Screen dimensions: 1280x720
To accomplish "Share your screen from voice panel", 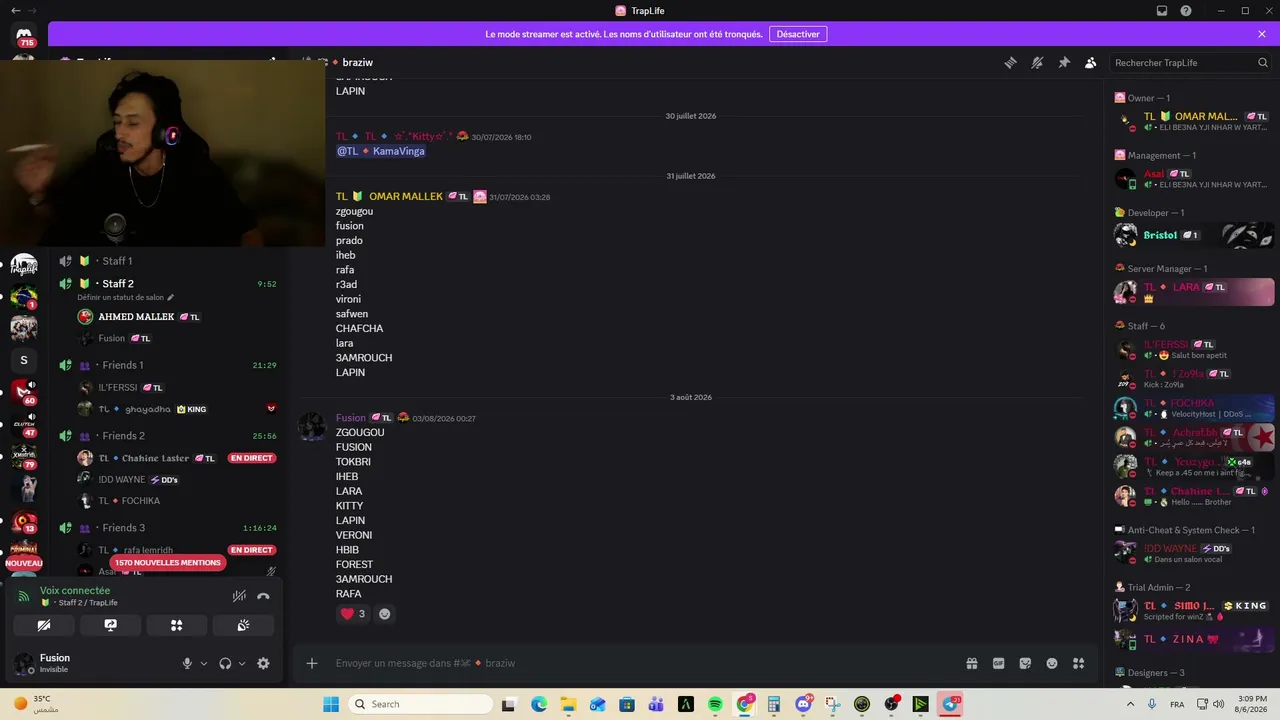I will pyautogui.click(x=110, y=625).
